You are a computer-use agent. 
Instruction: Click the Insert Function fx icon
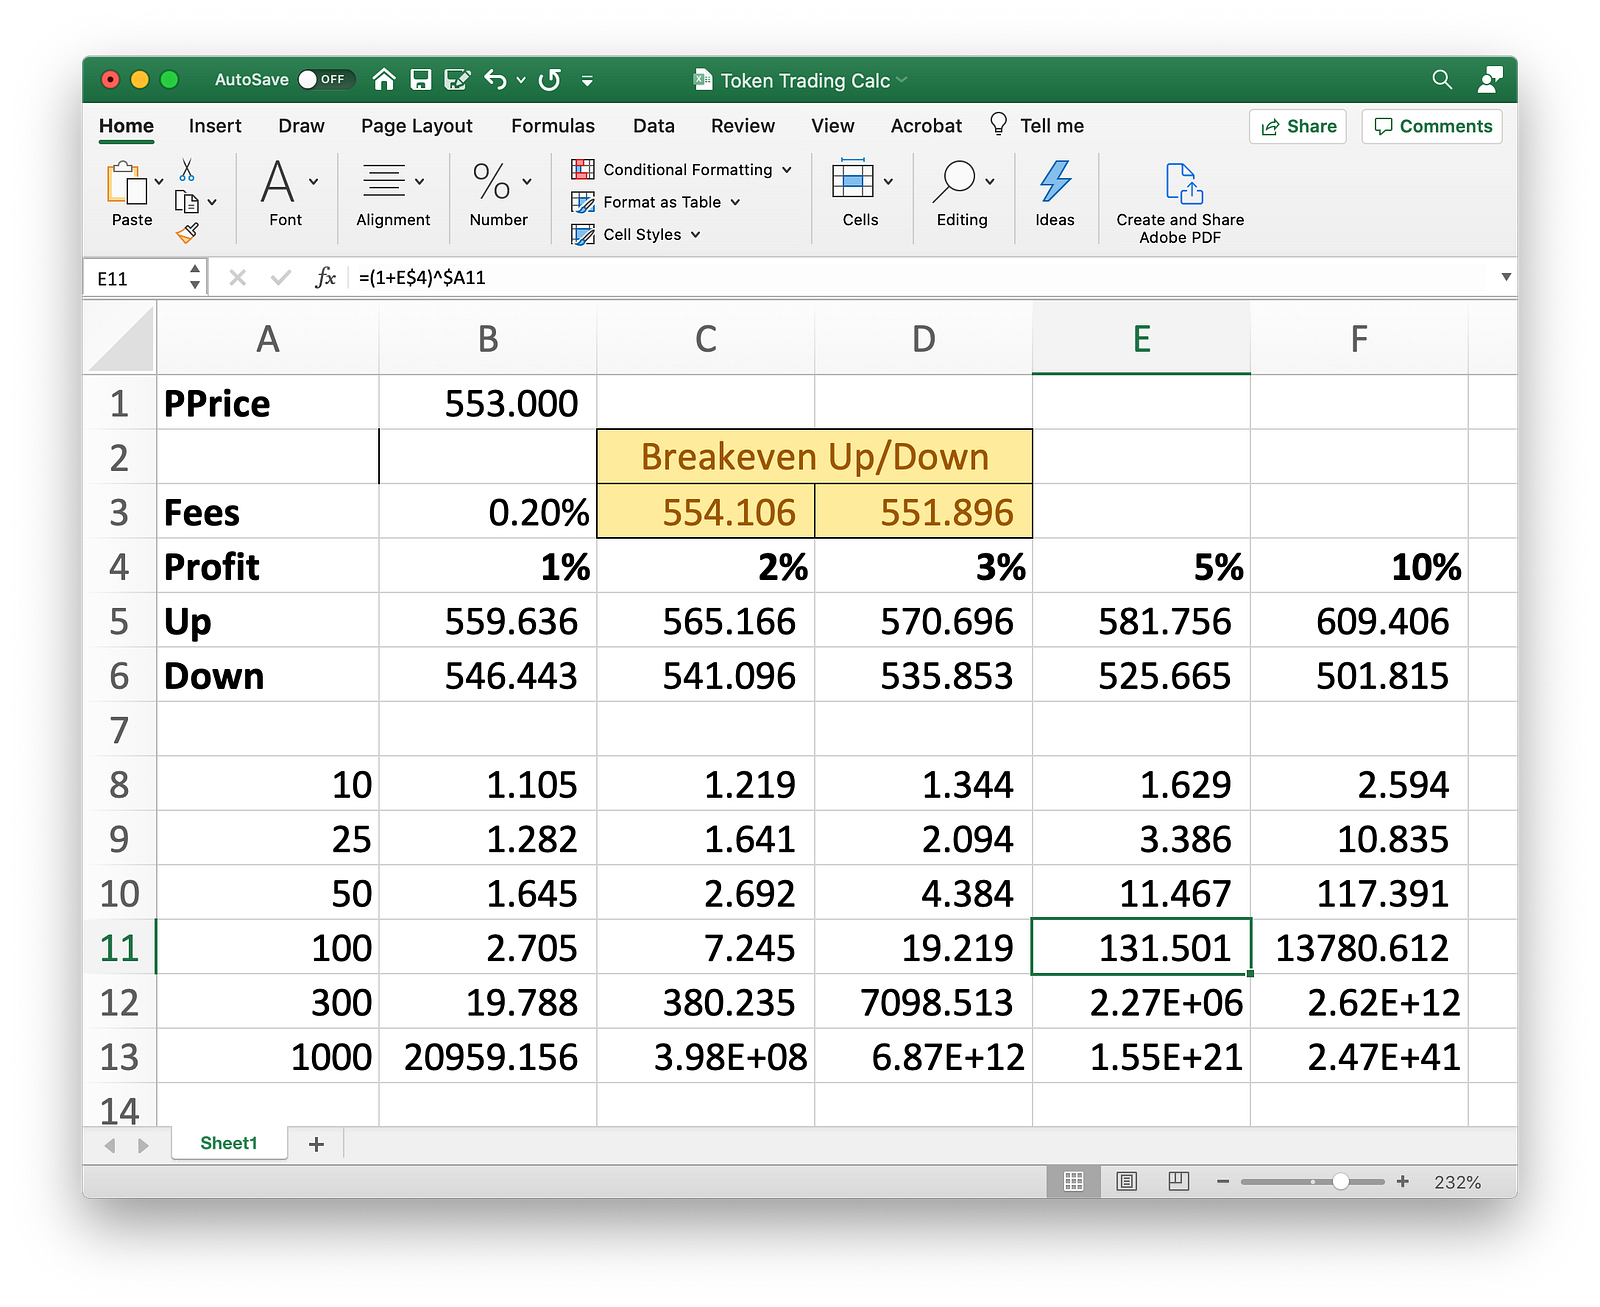(x=326, y=278)
